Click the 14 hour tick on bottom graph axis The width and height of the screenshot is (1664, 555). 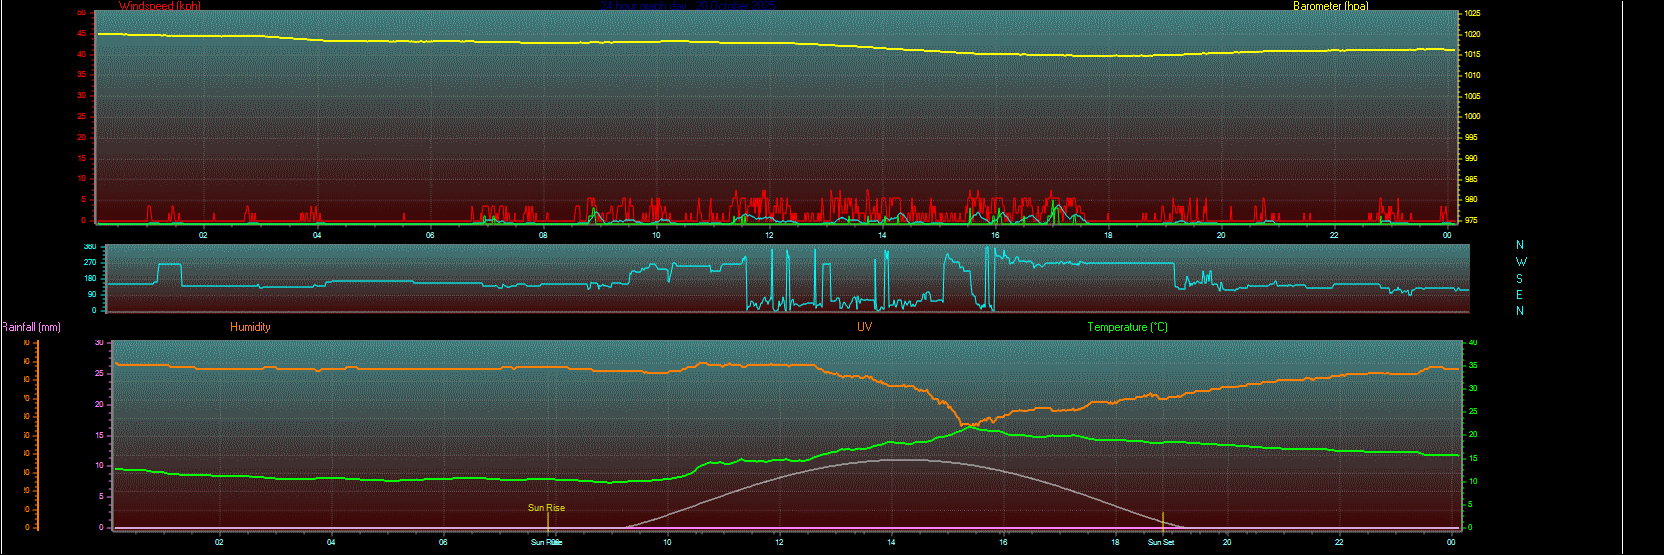point(891,542)
